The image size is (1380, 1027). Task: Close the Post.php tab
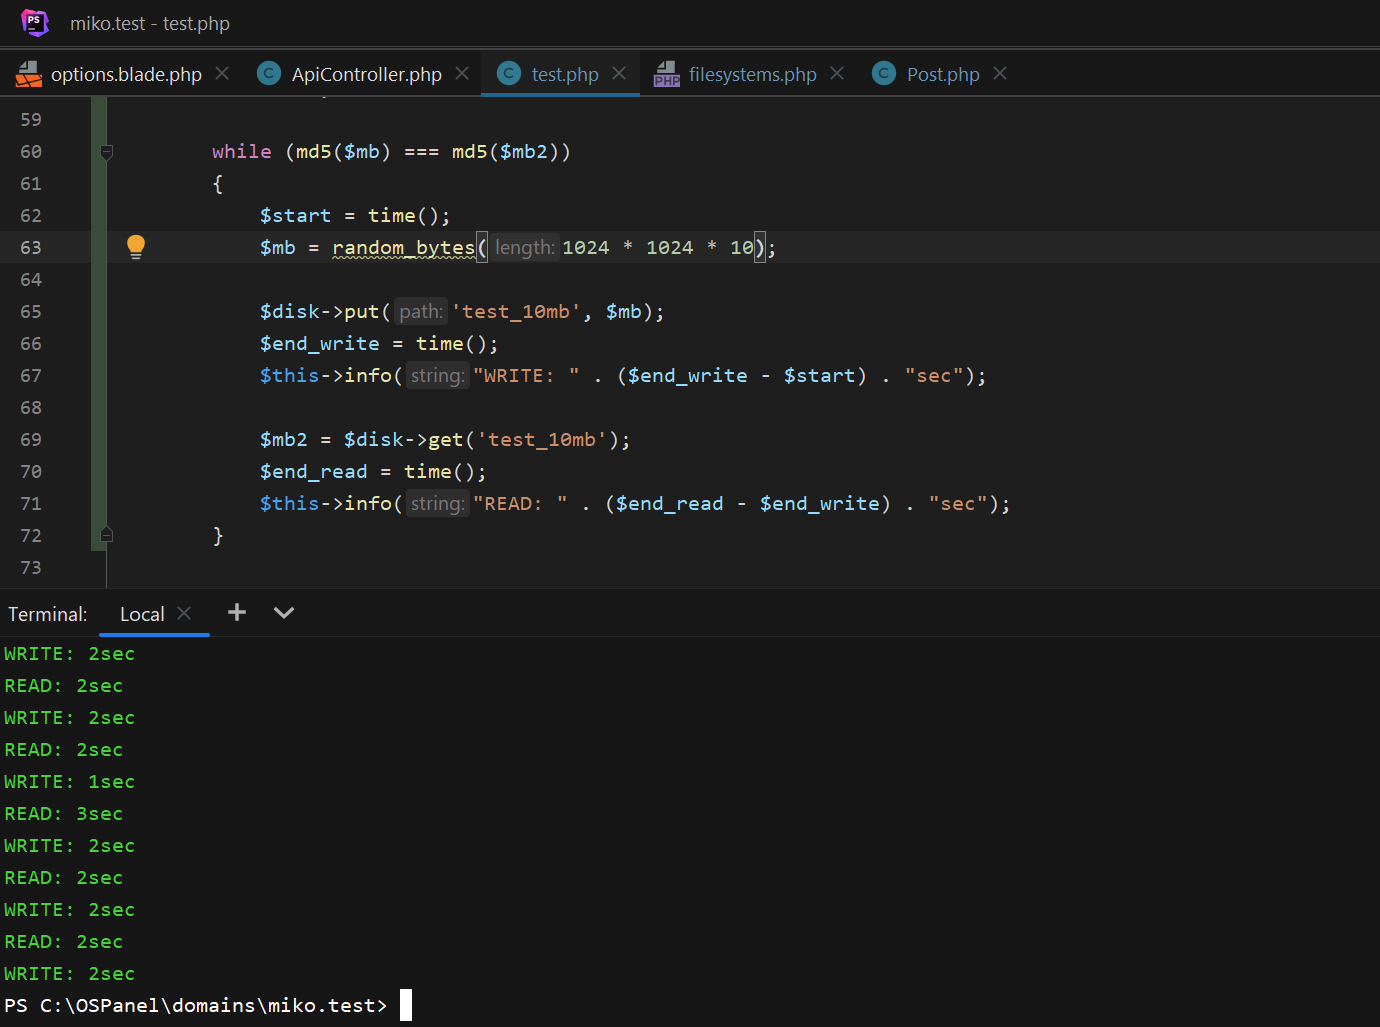[1000, 74]
